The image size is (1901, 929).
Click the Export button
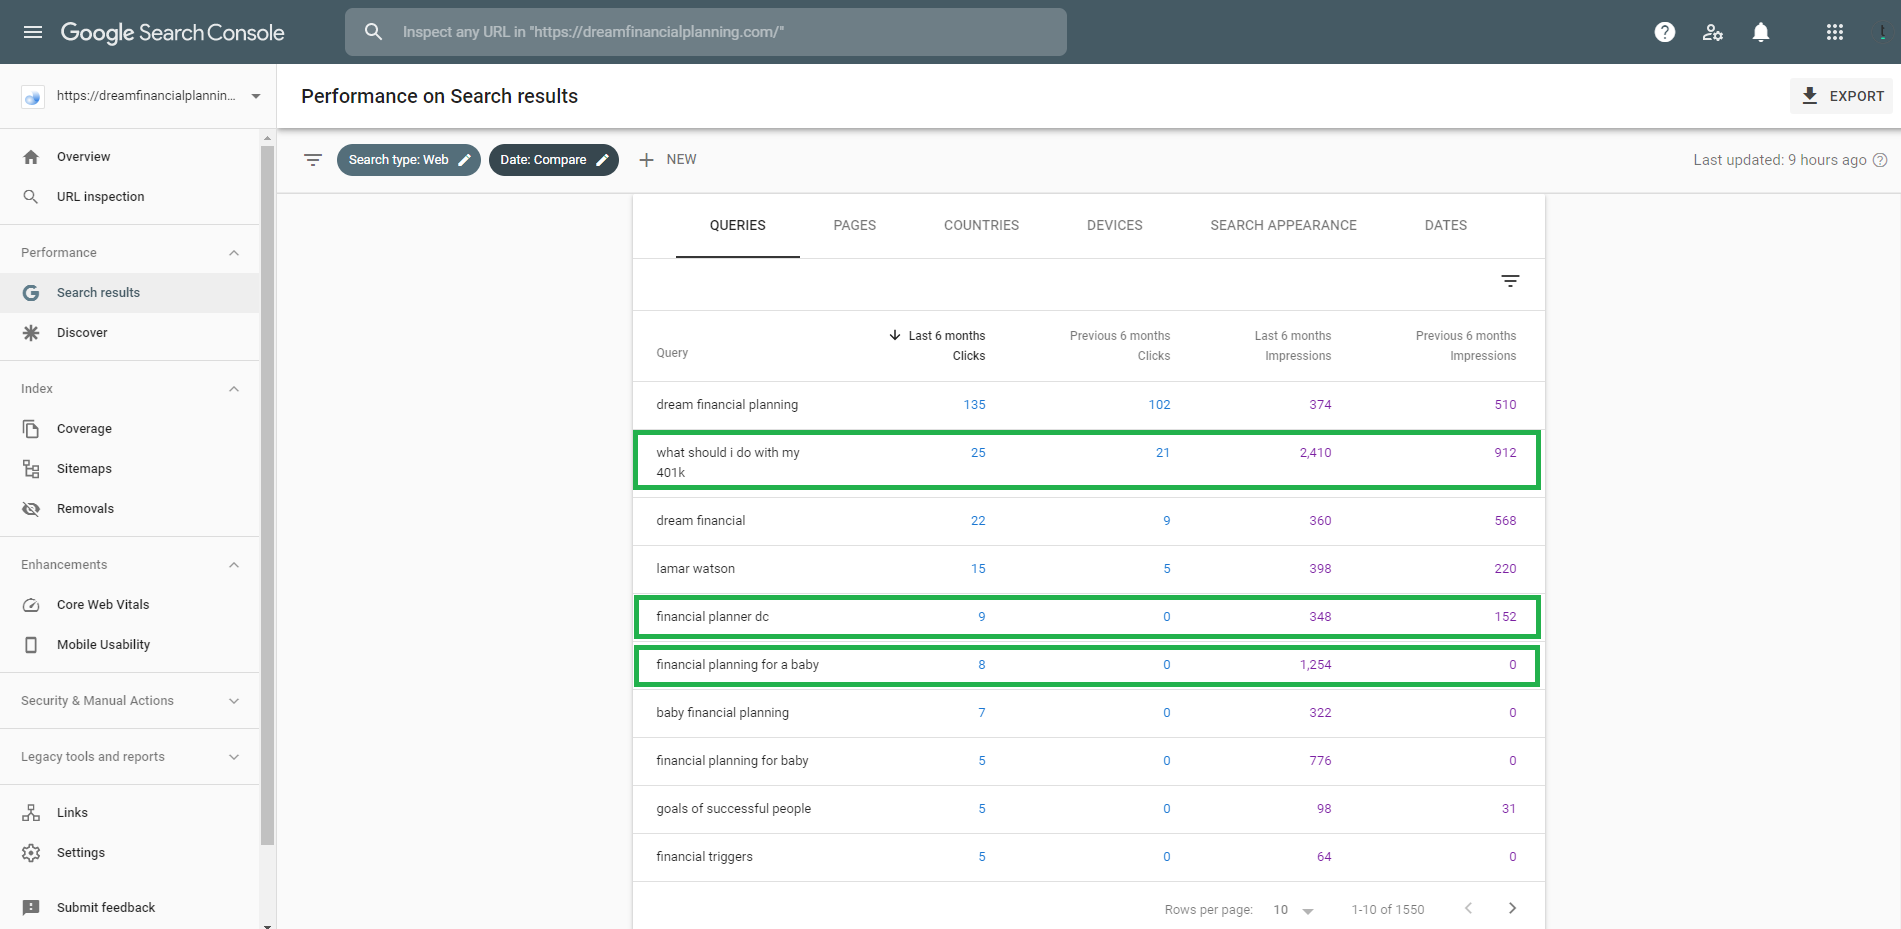click(x=1841, y=96)
